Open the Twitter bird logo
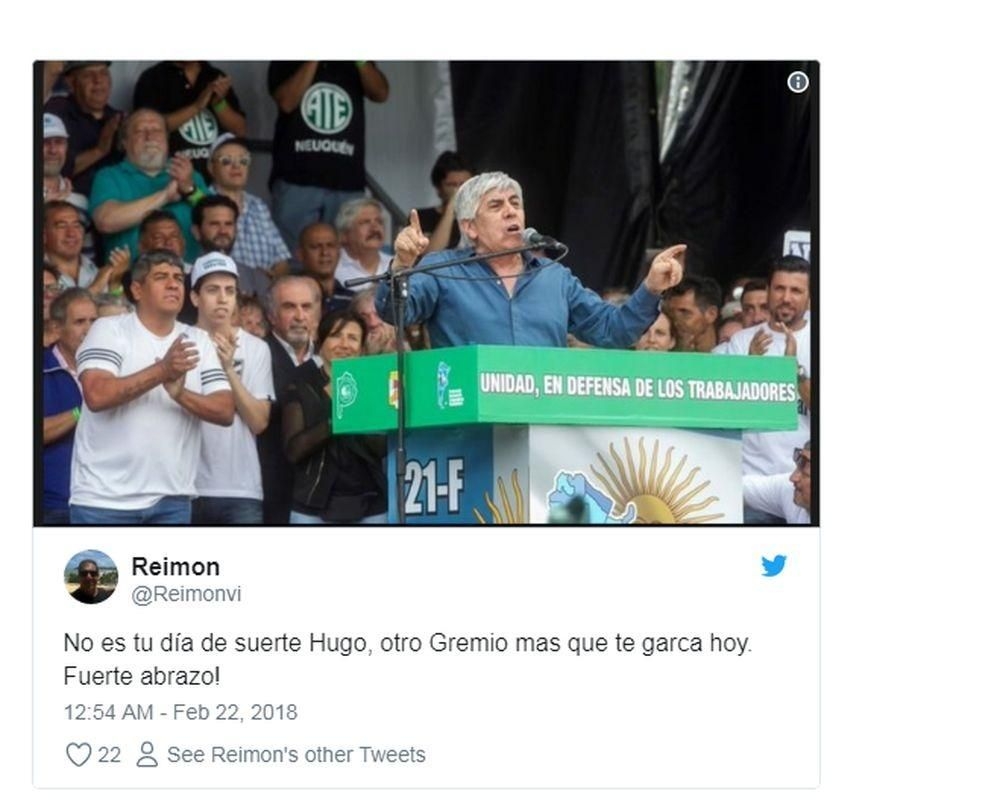This screenshot has width=1000, height=800. tap(773, 565)
